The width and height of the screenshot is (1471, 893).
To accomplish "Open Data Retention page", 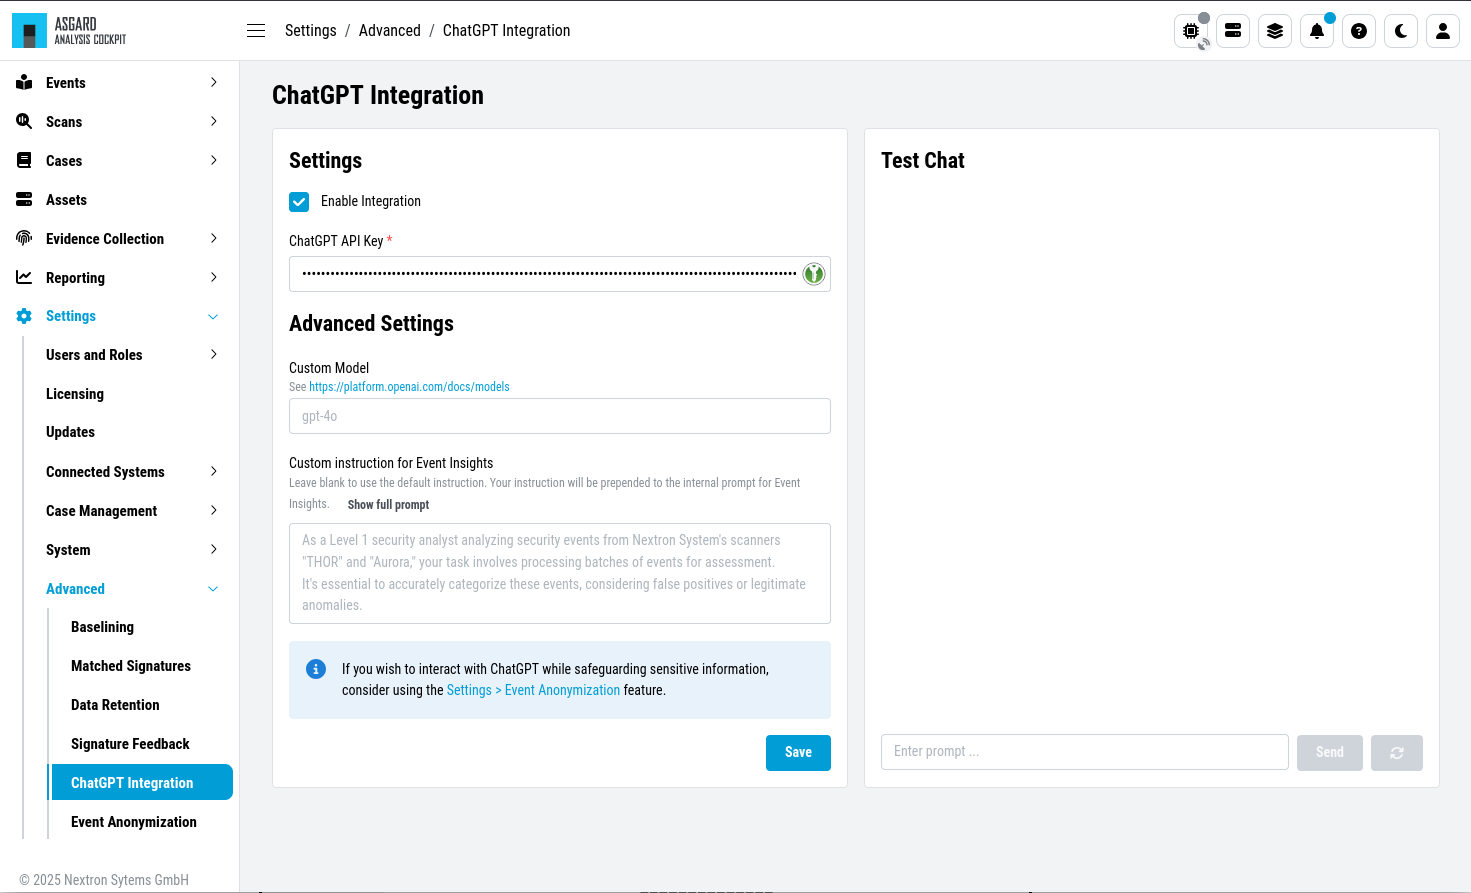I will (115, 705).
